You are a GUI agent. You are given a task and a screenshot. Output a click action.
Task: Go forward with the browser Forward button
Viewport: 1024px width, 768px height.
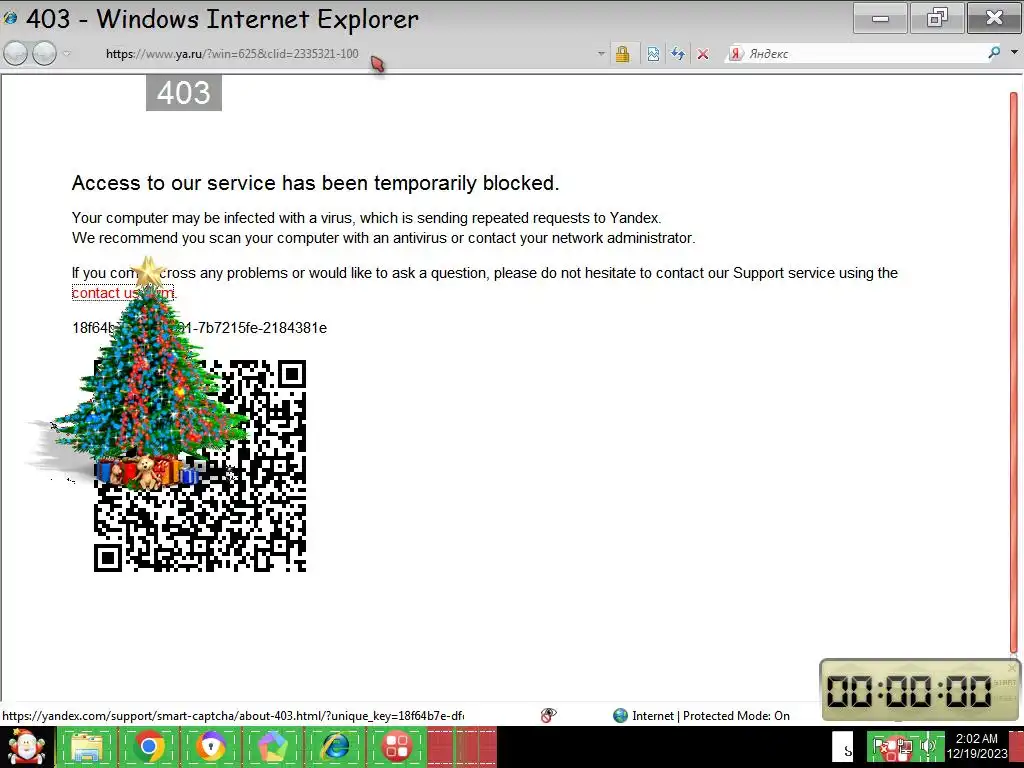[x=44, y=54]
